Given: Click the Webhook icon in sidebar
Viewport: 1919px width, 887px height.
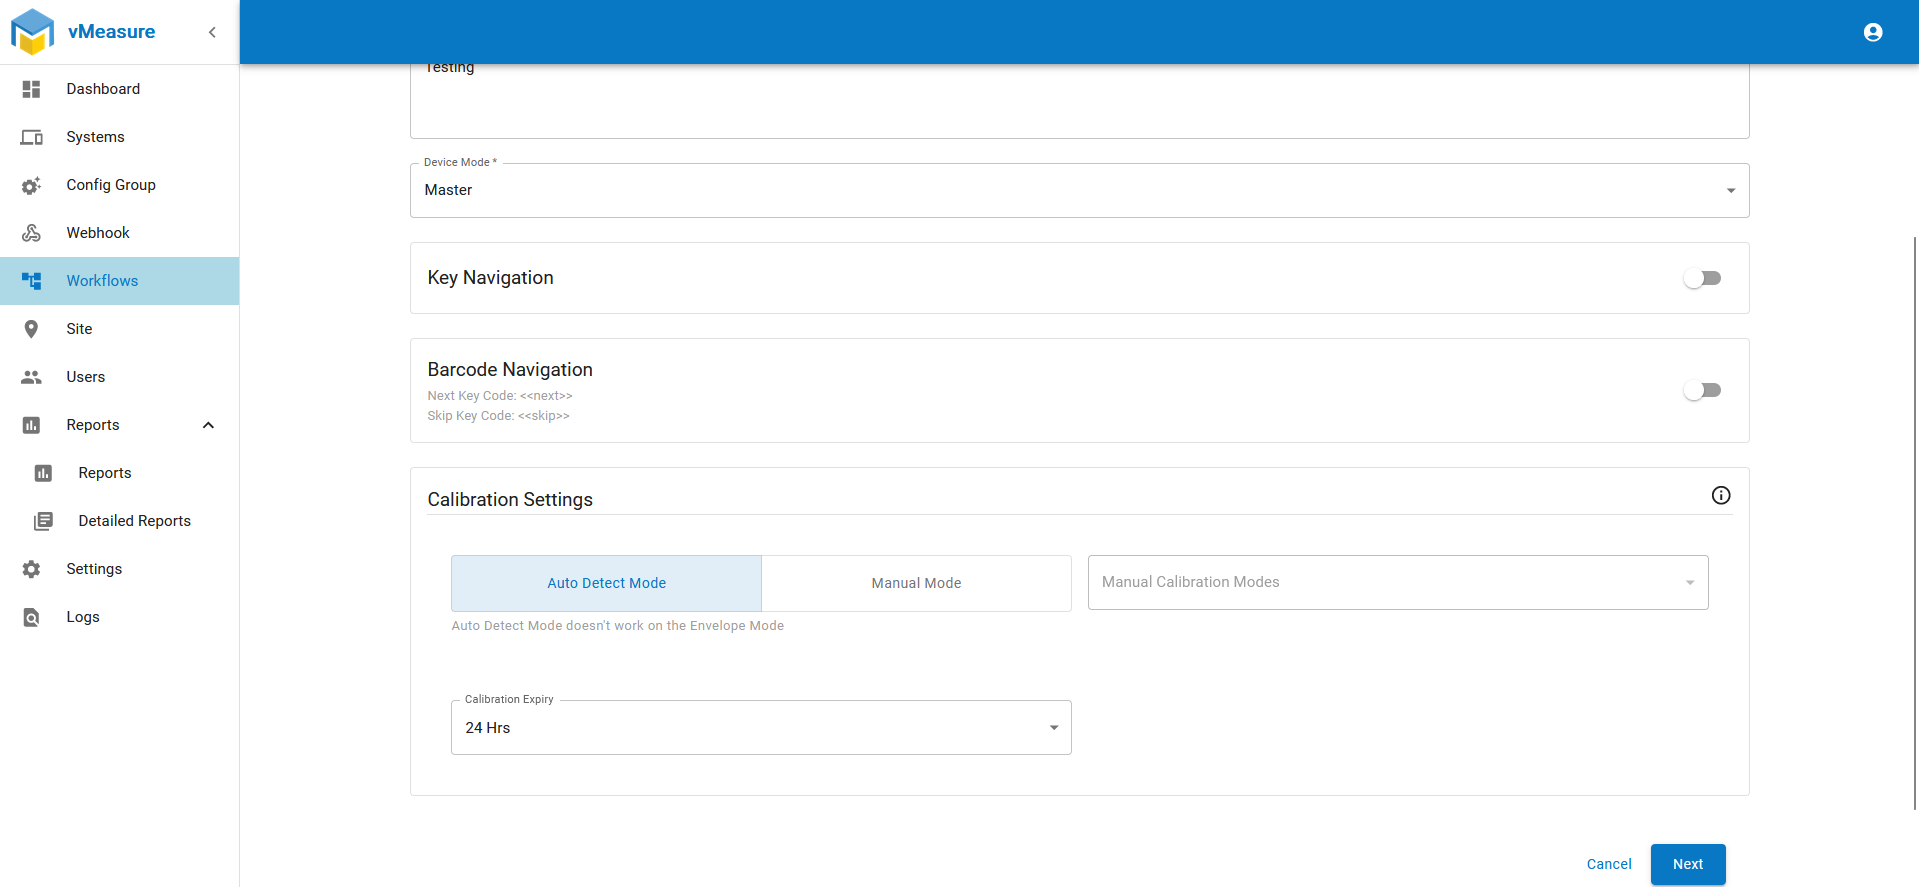Looking at the screenshot, I should 32,233.
